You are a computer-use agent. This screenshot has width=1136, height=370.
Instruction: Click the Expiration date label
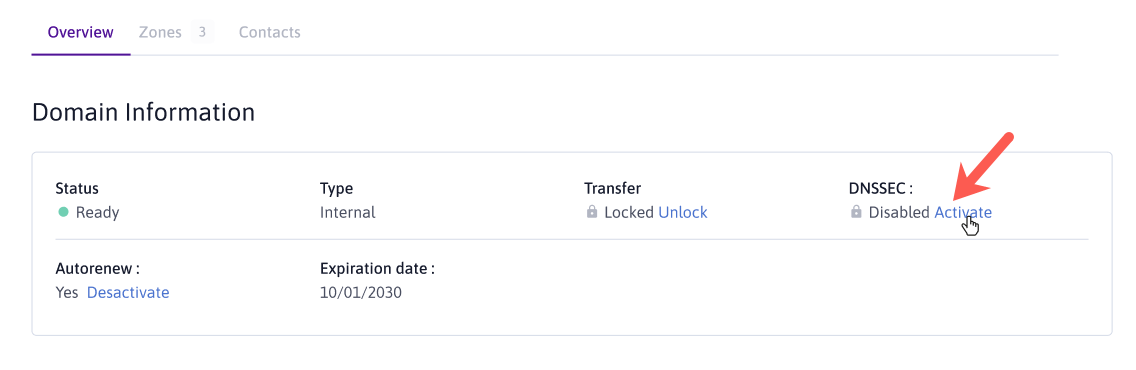tap(377, 269)
